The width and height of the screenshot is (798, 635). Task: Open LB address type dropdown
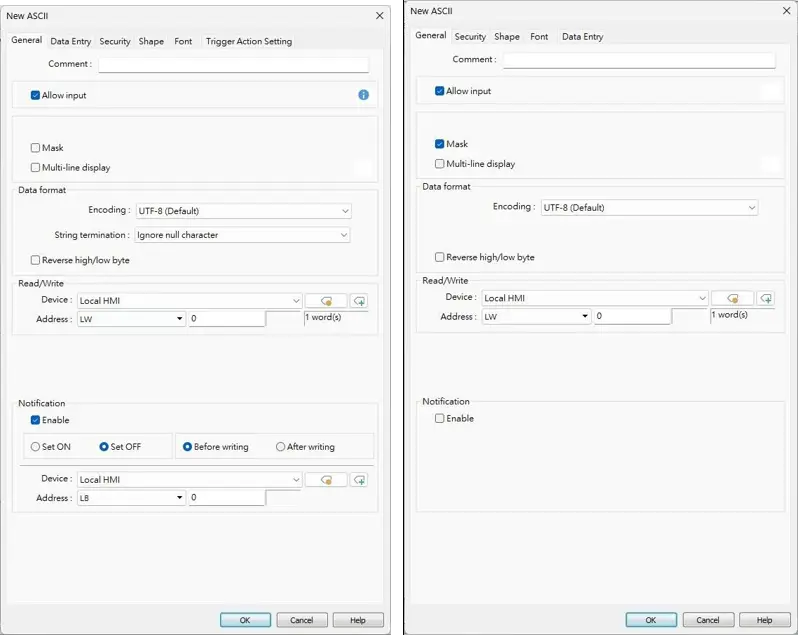(131, 498)
